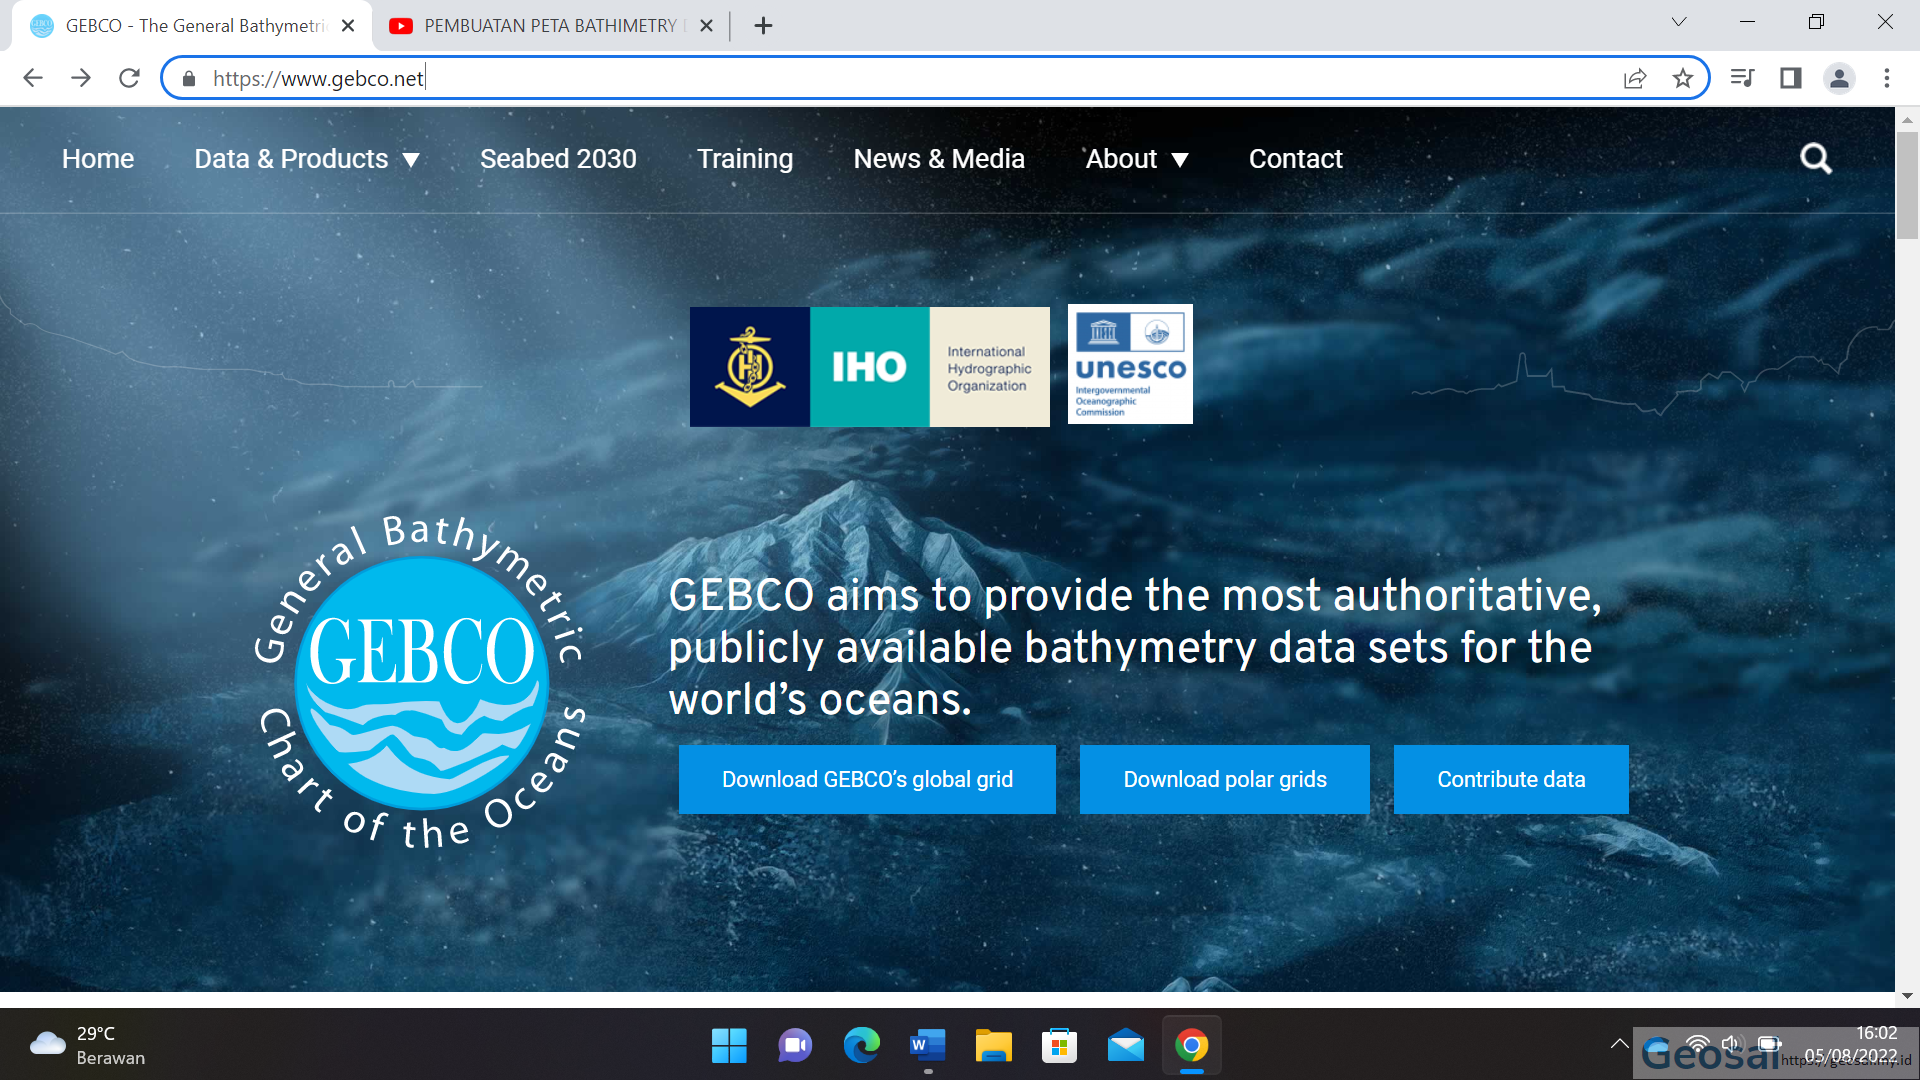Click the Contribute data button
The image size is (1920, 1080).
click(x=1511, y=779)
